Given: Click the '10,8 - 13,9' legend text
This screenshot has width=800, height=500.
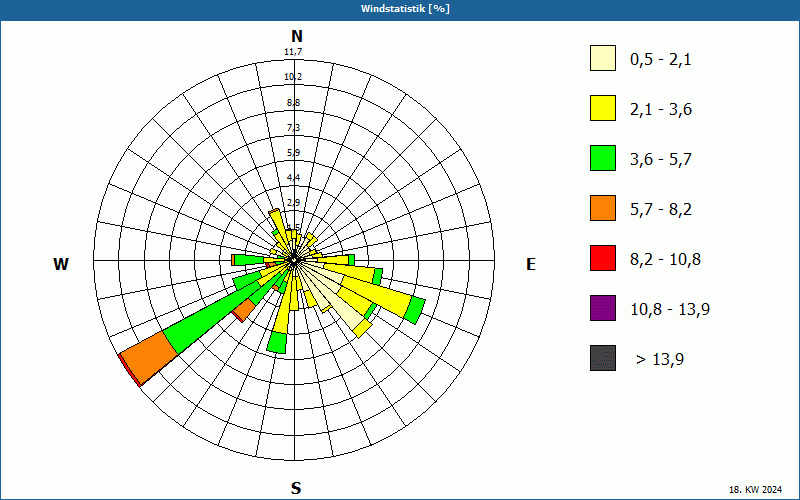Looking at the screenshot, I should (670, 310).
